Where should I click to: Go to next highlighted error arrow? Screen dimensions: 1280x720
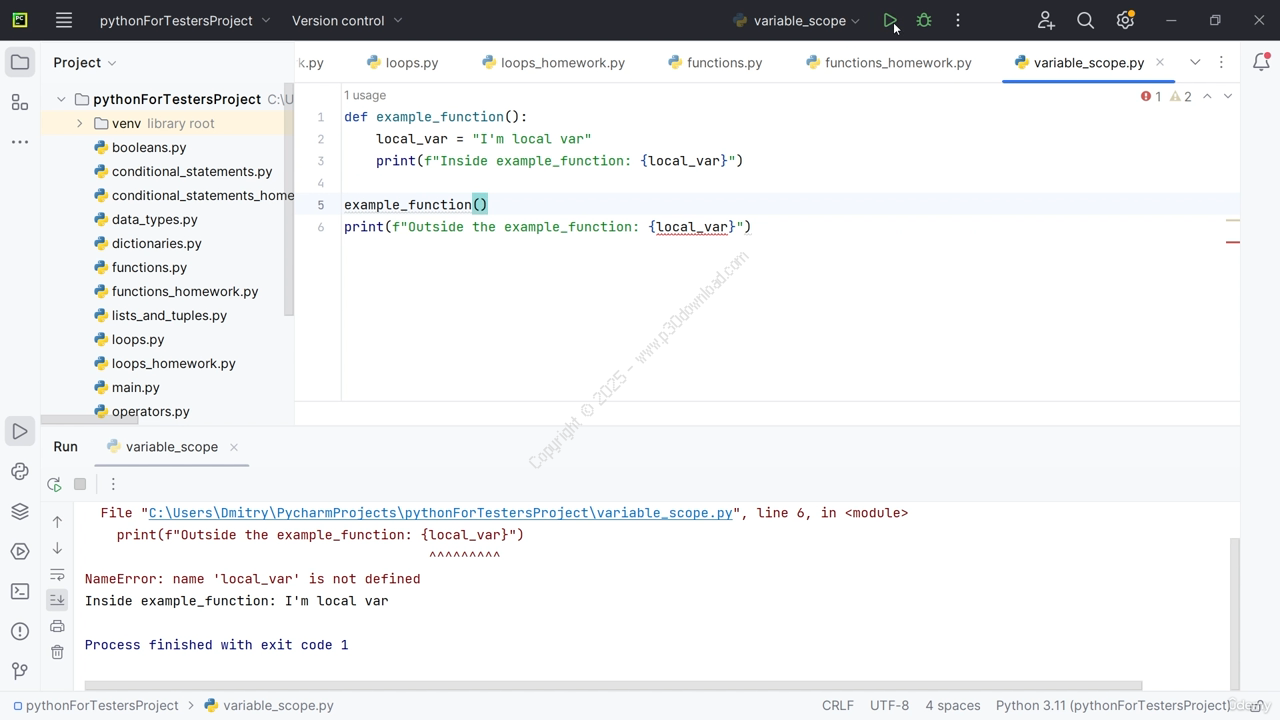coord(1228,97)
